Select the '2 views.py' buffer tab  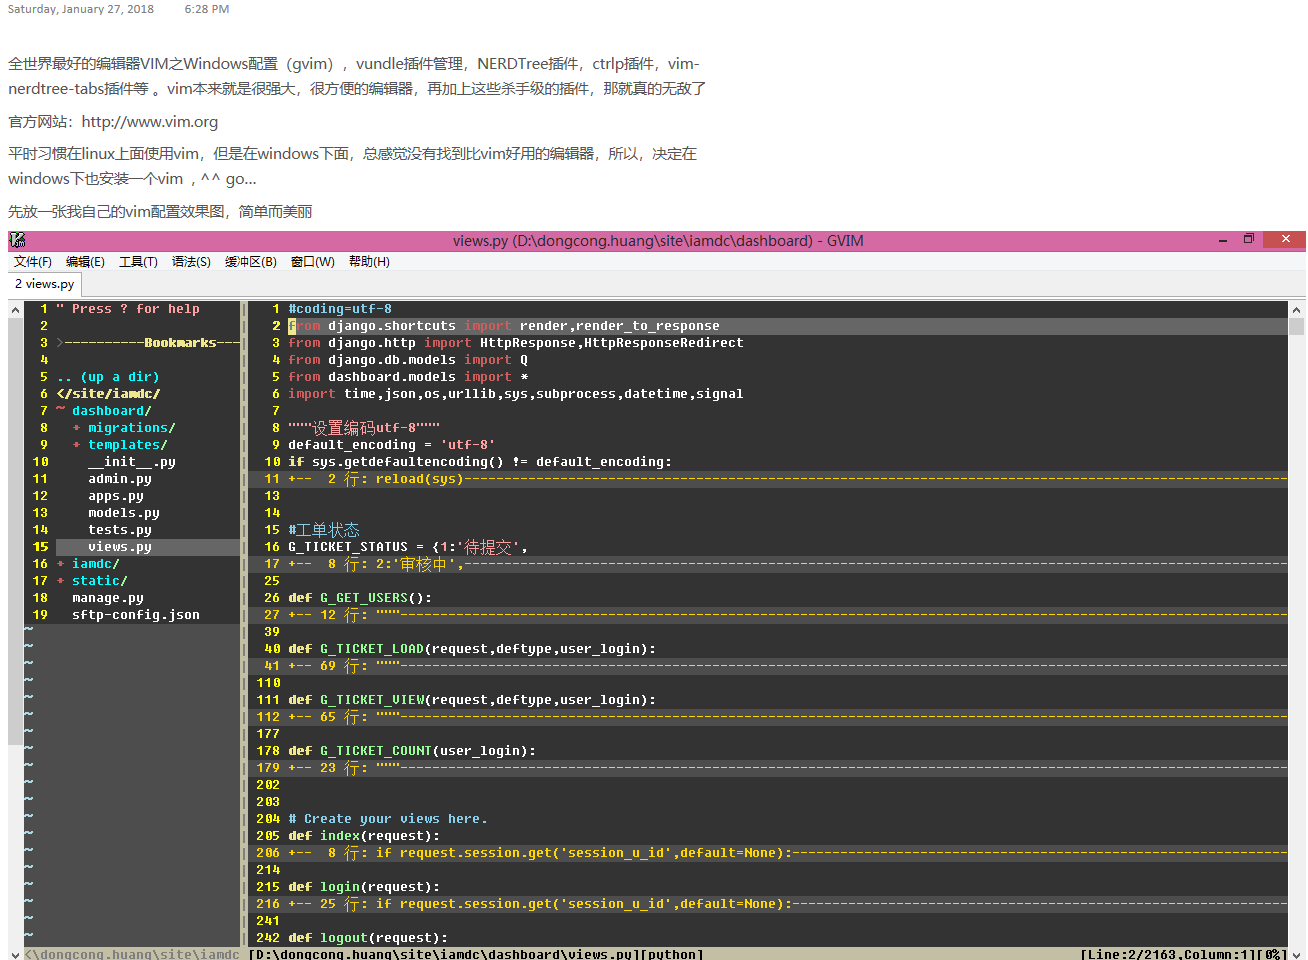pos(43,283)
